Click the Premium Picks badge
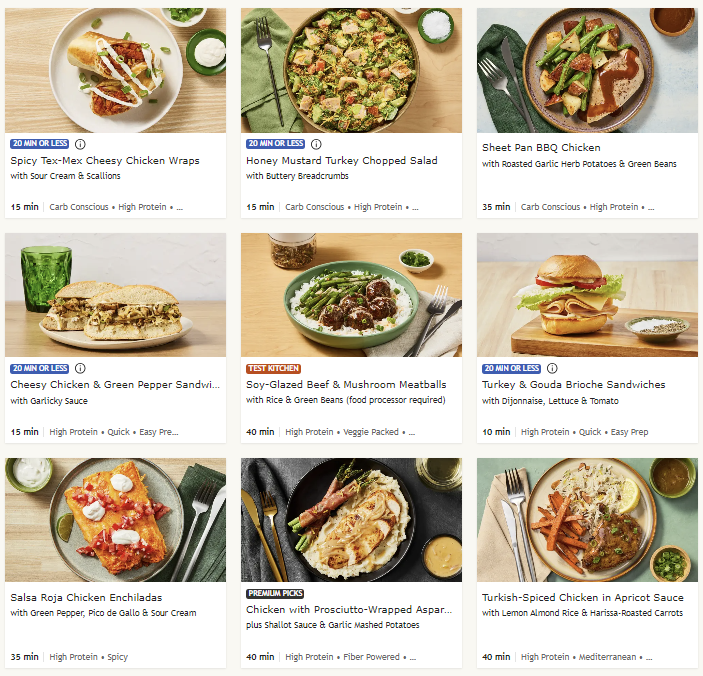This screenshot has width=703, height=676. (x=275, y=594)
